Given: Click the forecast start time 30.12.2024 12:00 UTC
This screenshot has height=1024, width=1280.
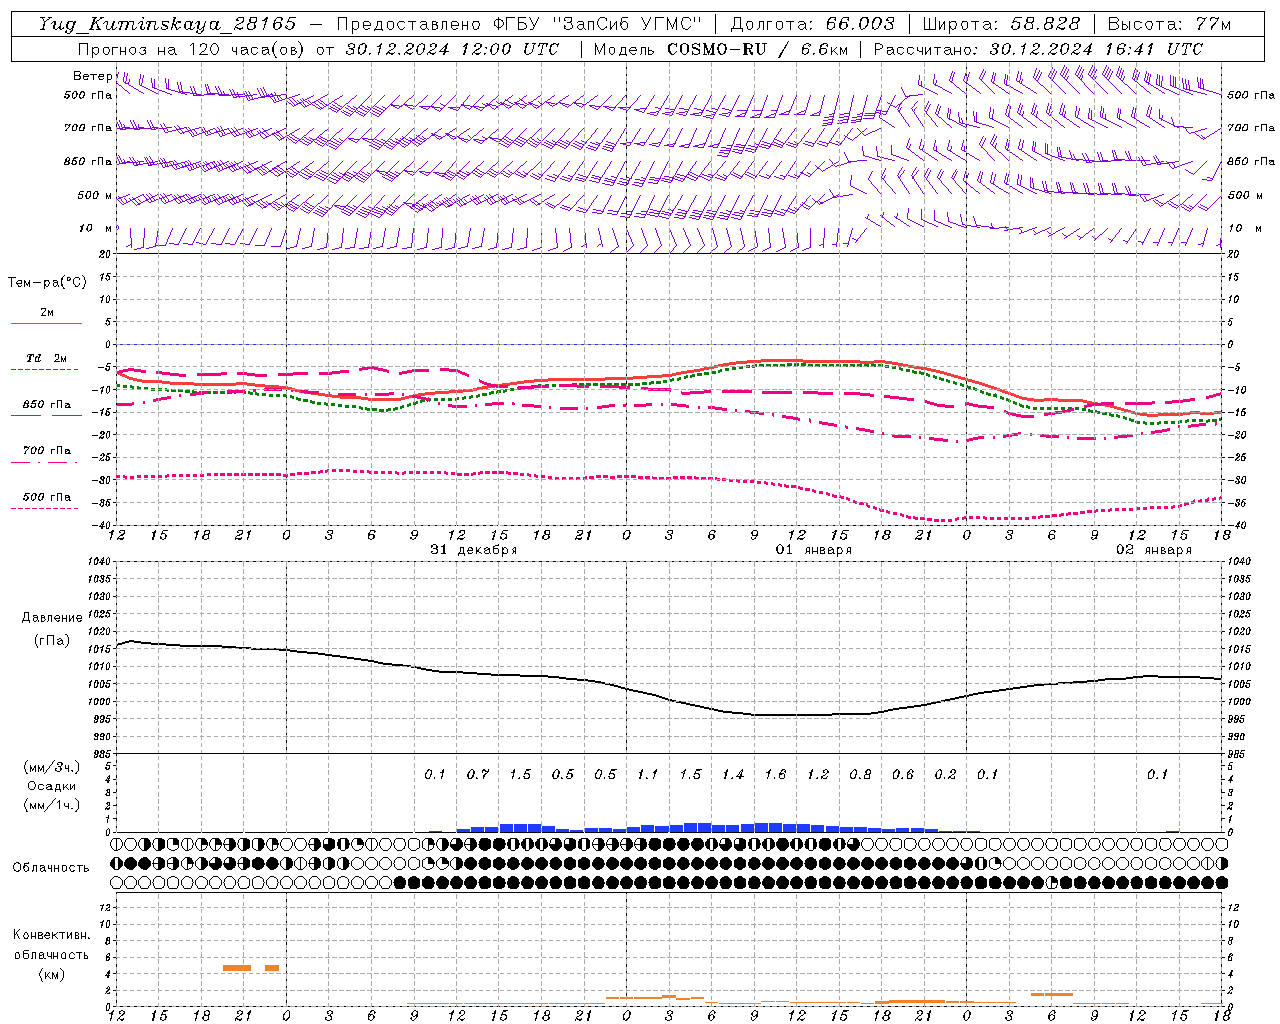Looking at the screenshot, I should 452,49.
